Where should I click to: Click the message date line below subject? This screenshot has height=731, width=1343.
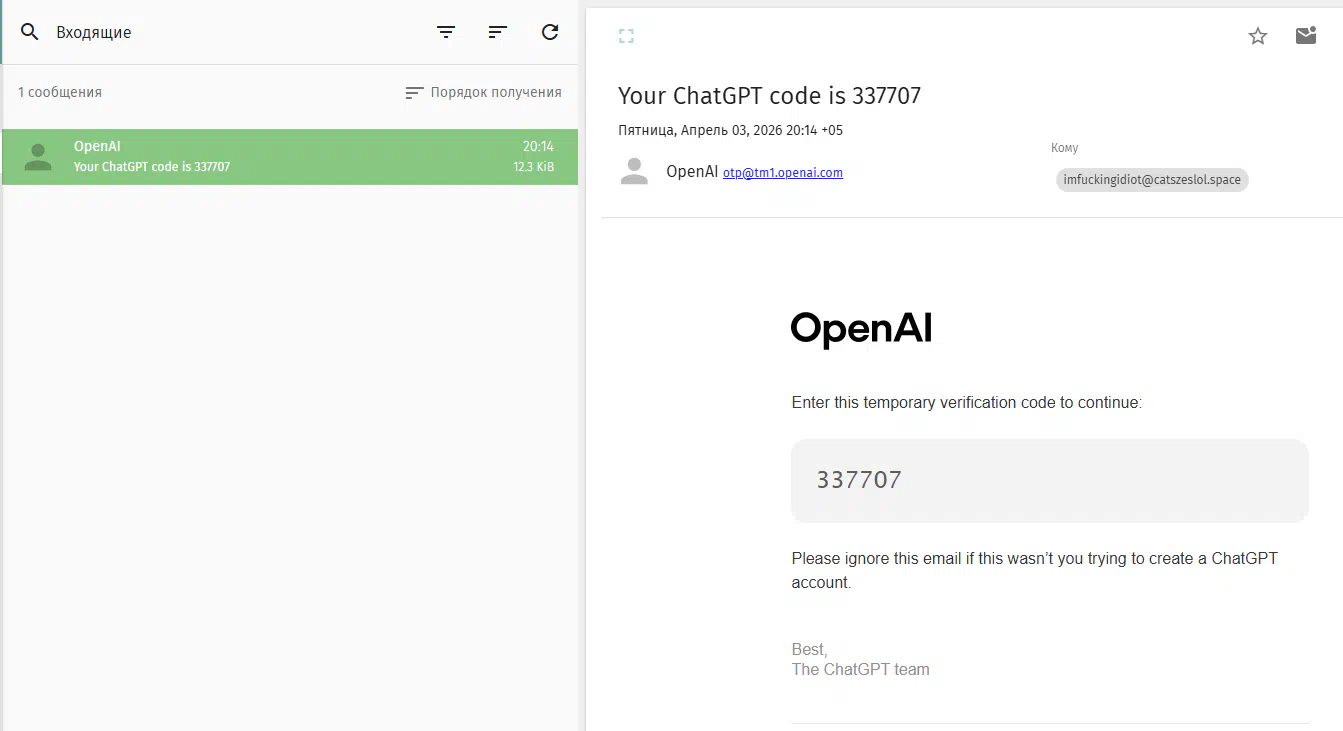(x=730, y=130)
